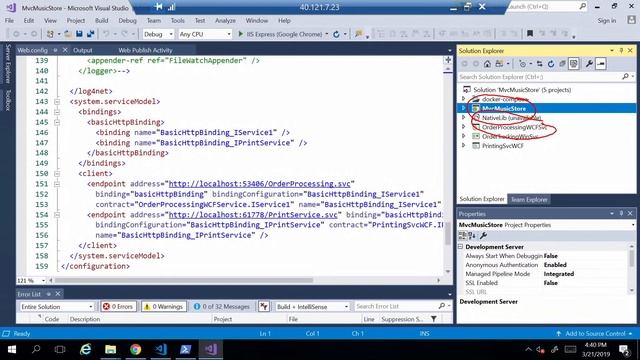The height and width of the screenshot is (360, 640).
Task: Click the clear filter icon beside the Messages button
Action: click(264, 306)
